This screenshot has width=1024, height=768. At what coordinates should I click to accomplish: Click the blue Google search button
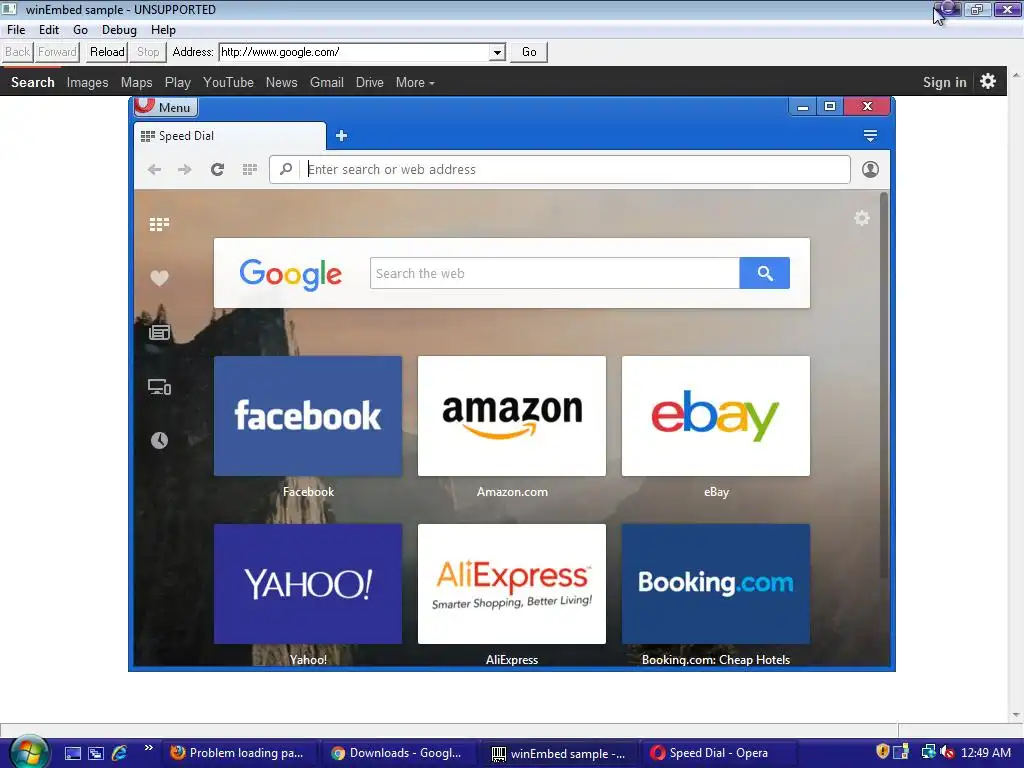coord(765,273)
